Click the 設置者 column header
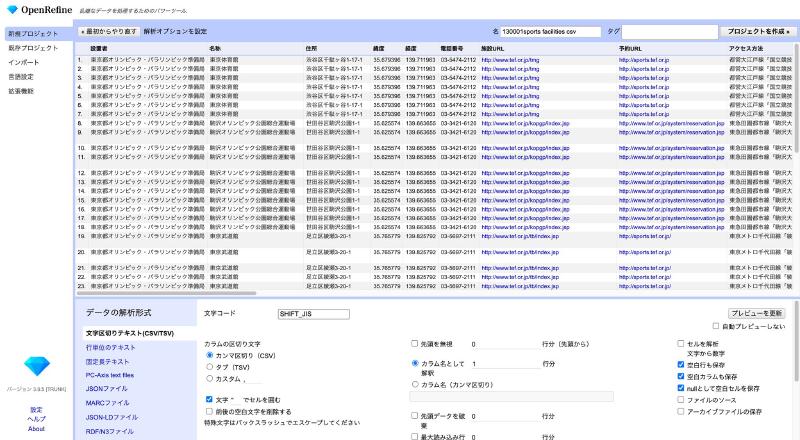This screenshot has width=800, height=440. [99, 48]
